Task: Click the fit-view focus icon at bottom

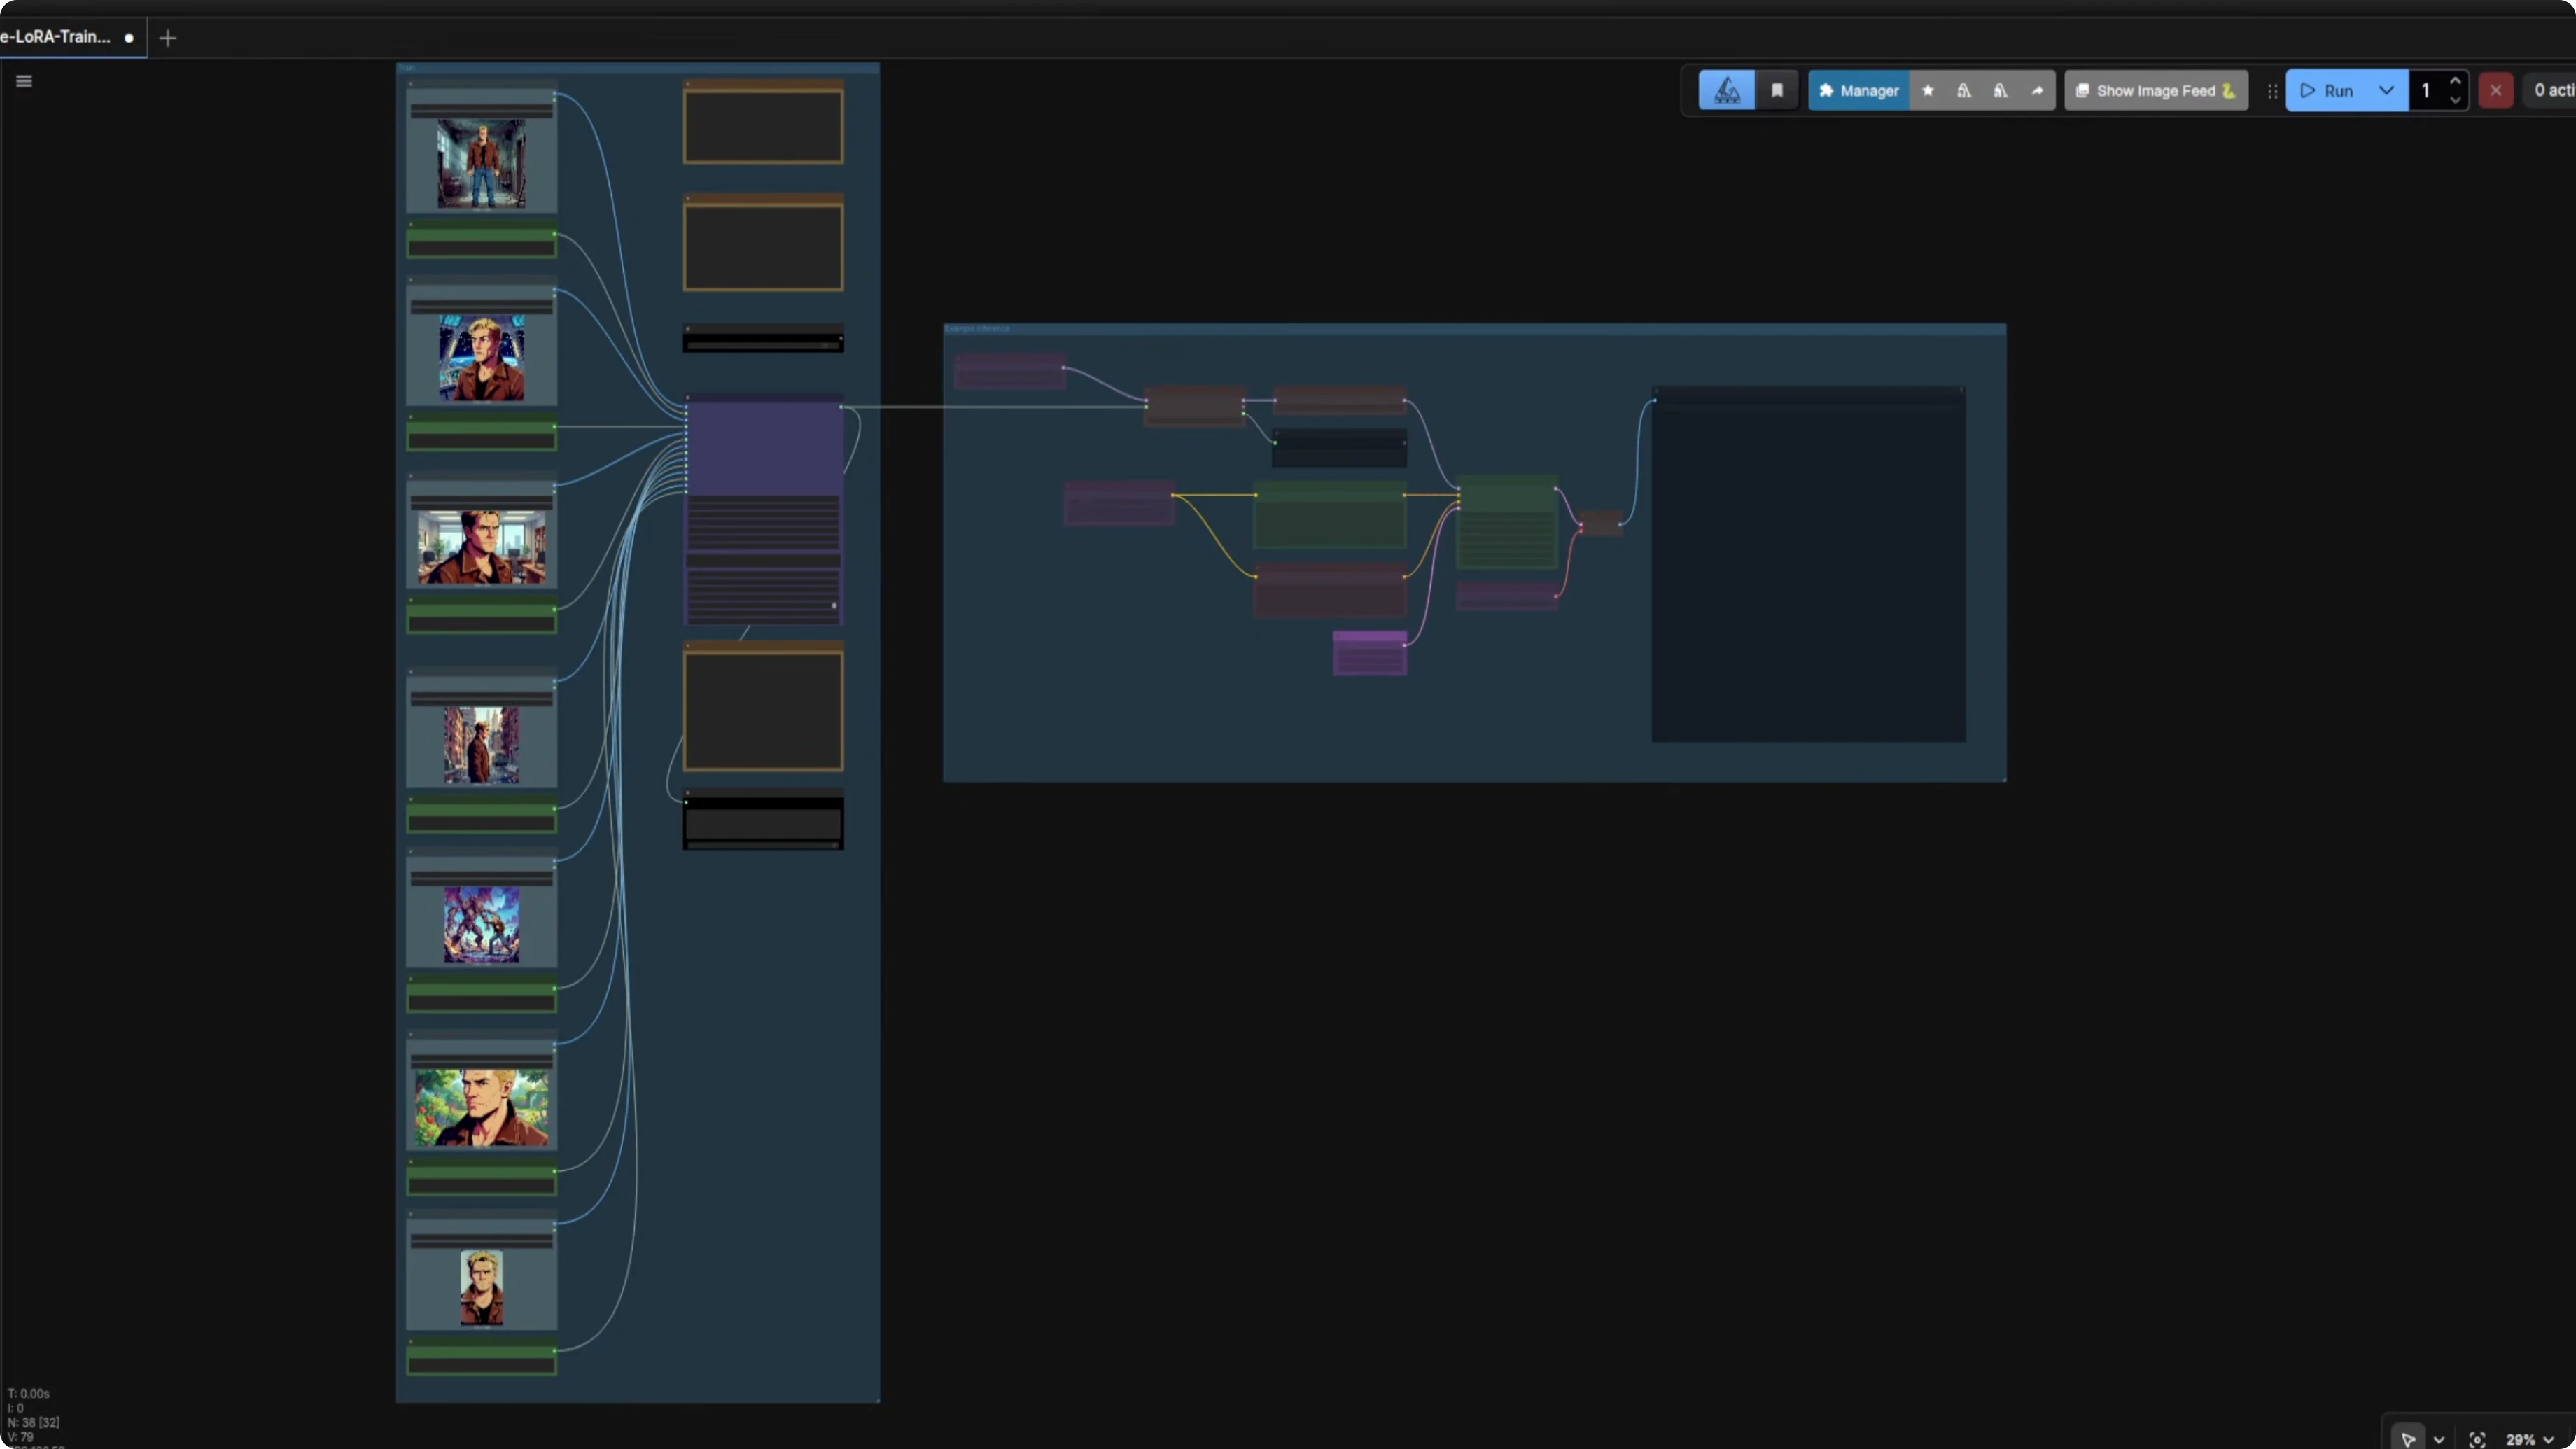Action: pyautogui.click(x=2477, y=1439)
